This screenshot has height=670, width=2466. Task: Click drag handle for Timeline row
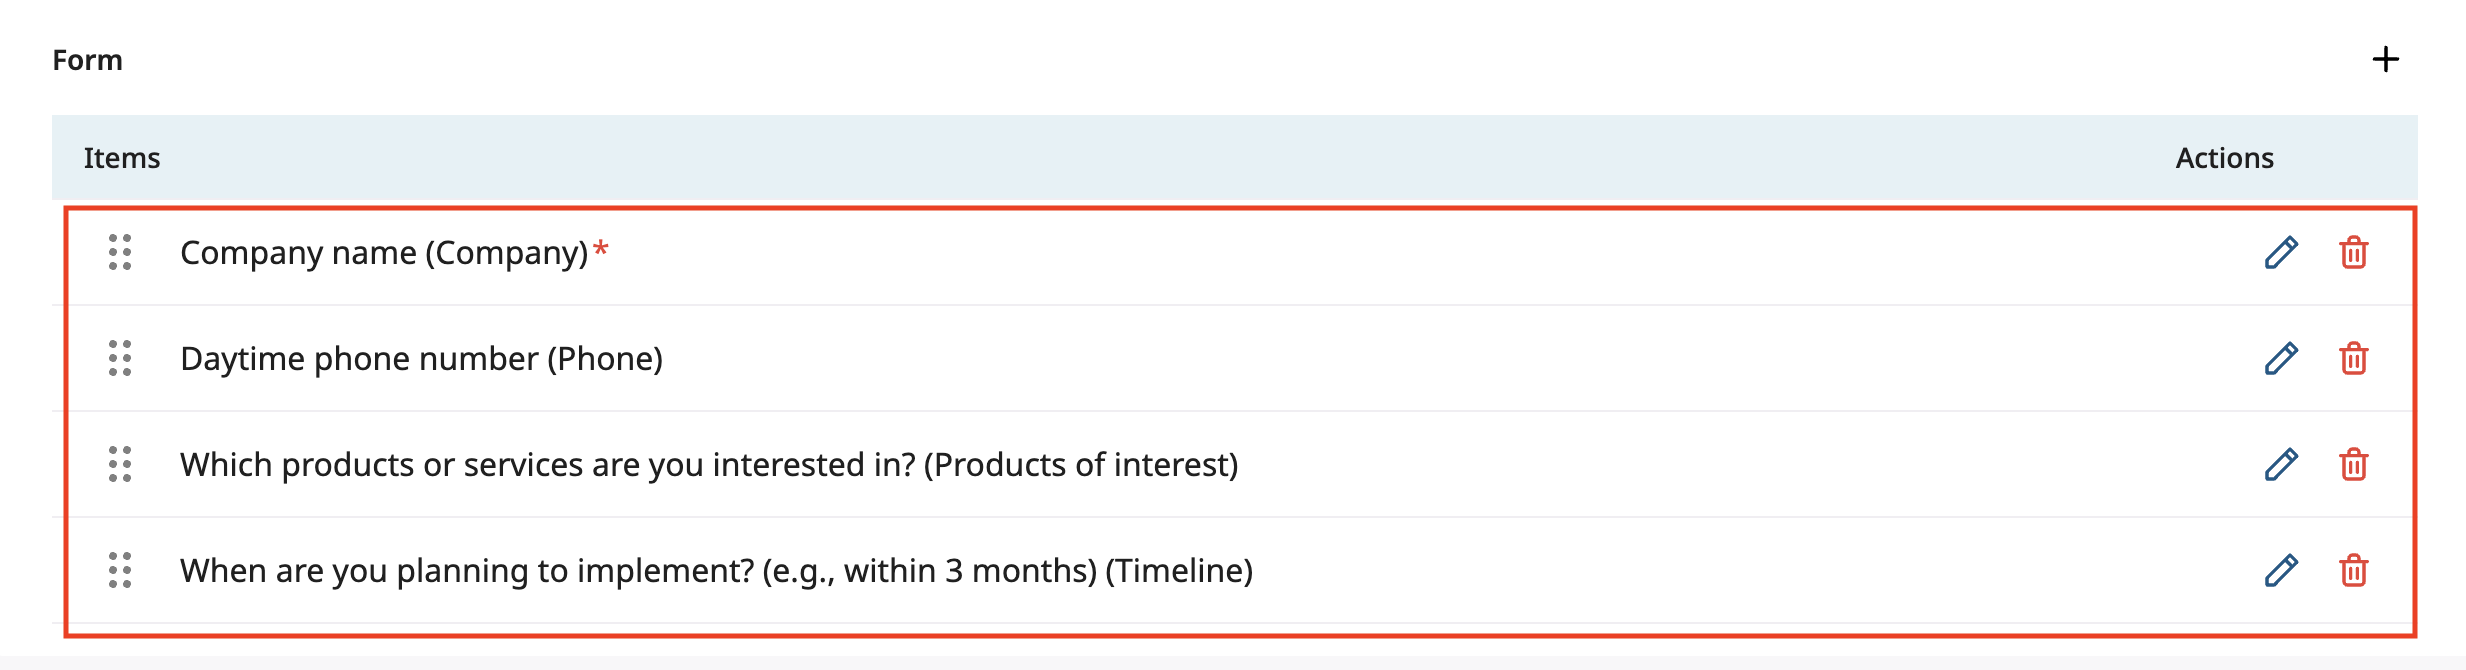point(120,571)
